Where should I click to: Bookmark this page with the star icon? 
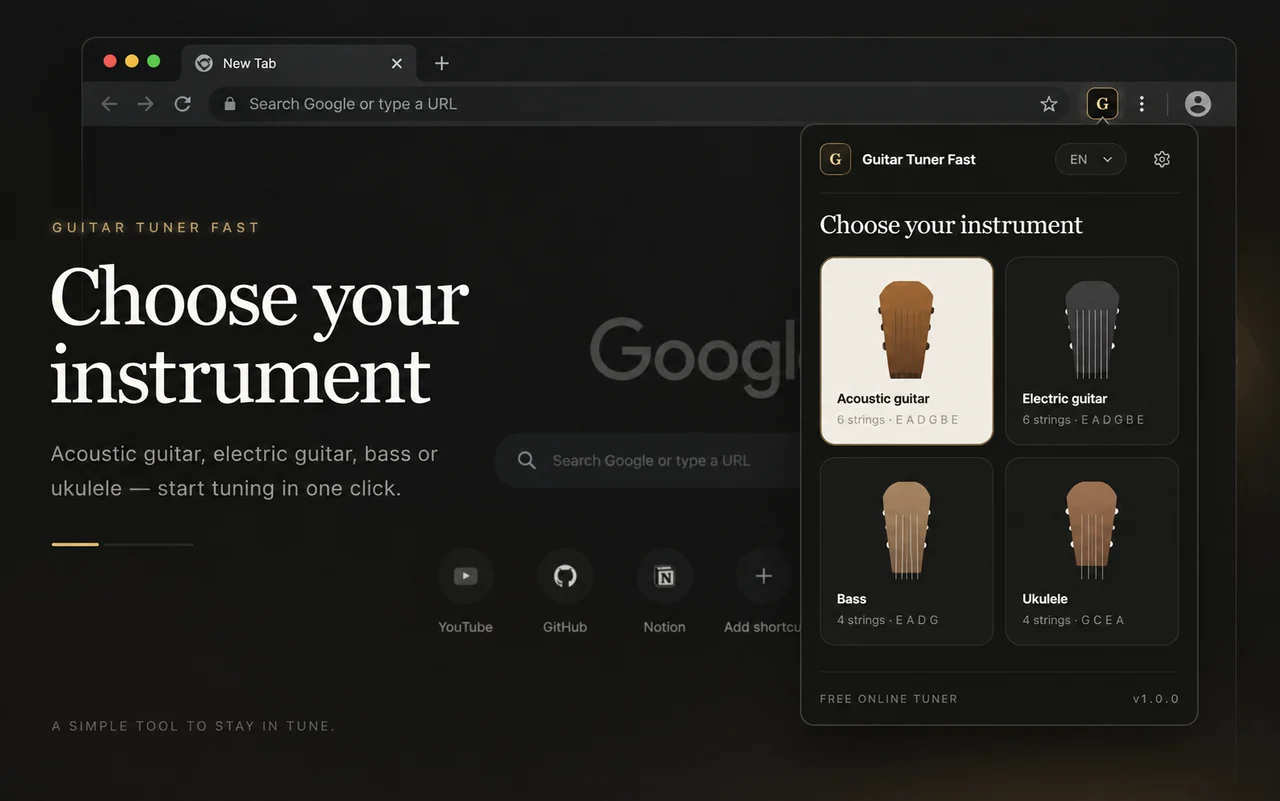pos(1048,104)
